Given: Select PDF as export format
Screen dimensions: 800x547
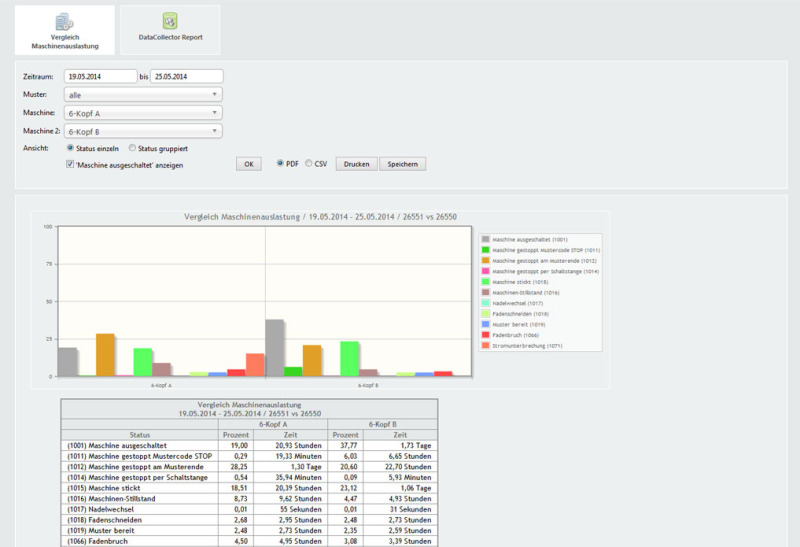Looking at the screenshot, I should pyautogui.click(x=280, y=163).
